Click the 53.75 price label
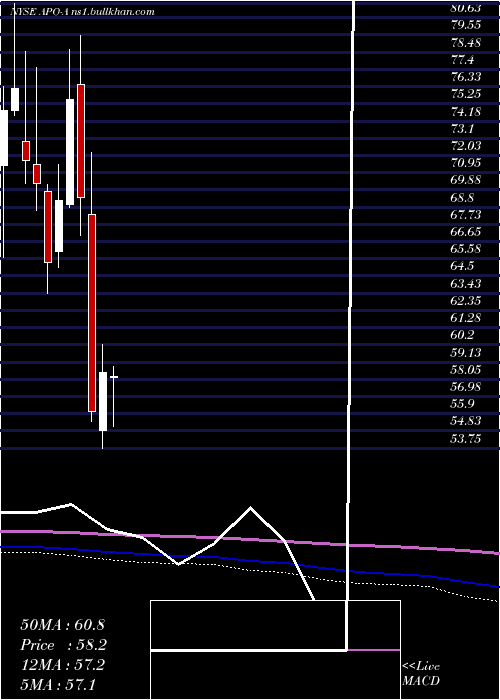Image resolution: width=500 pixels, height=700 pixels. pos(466,439)
